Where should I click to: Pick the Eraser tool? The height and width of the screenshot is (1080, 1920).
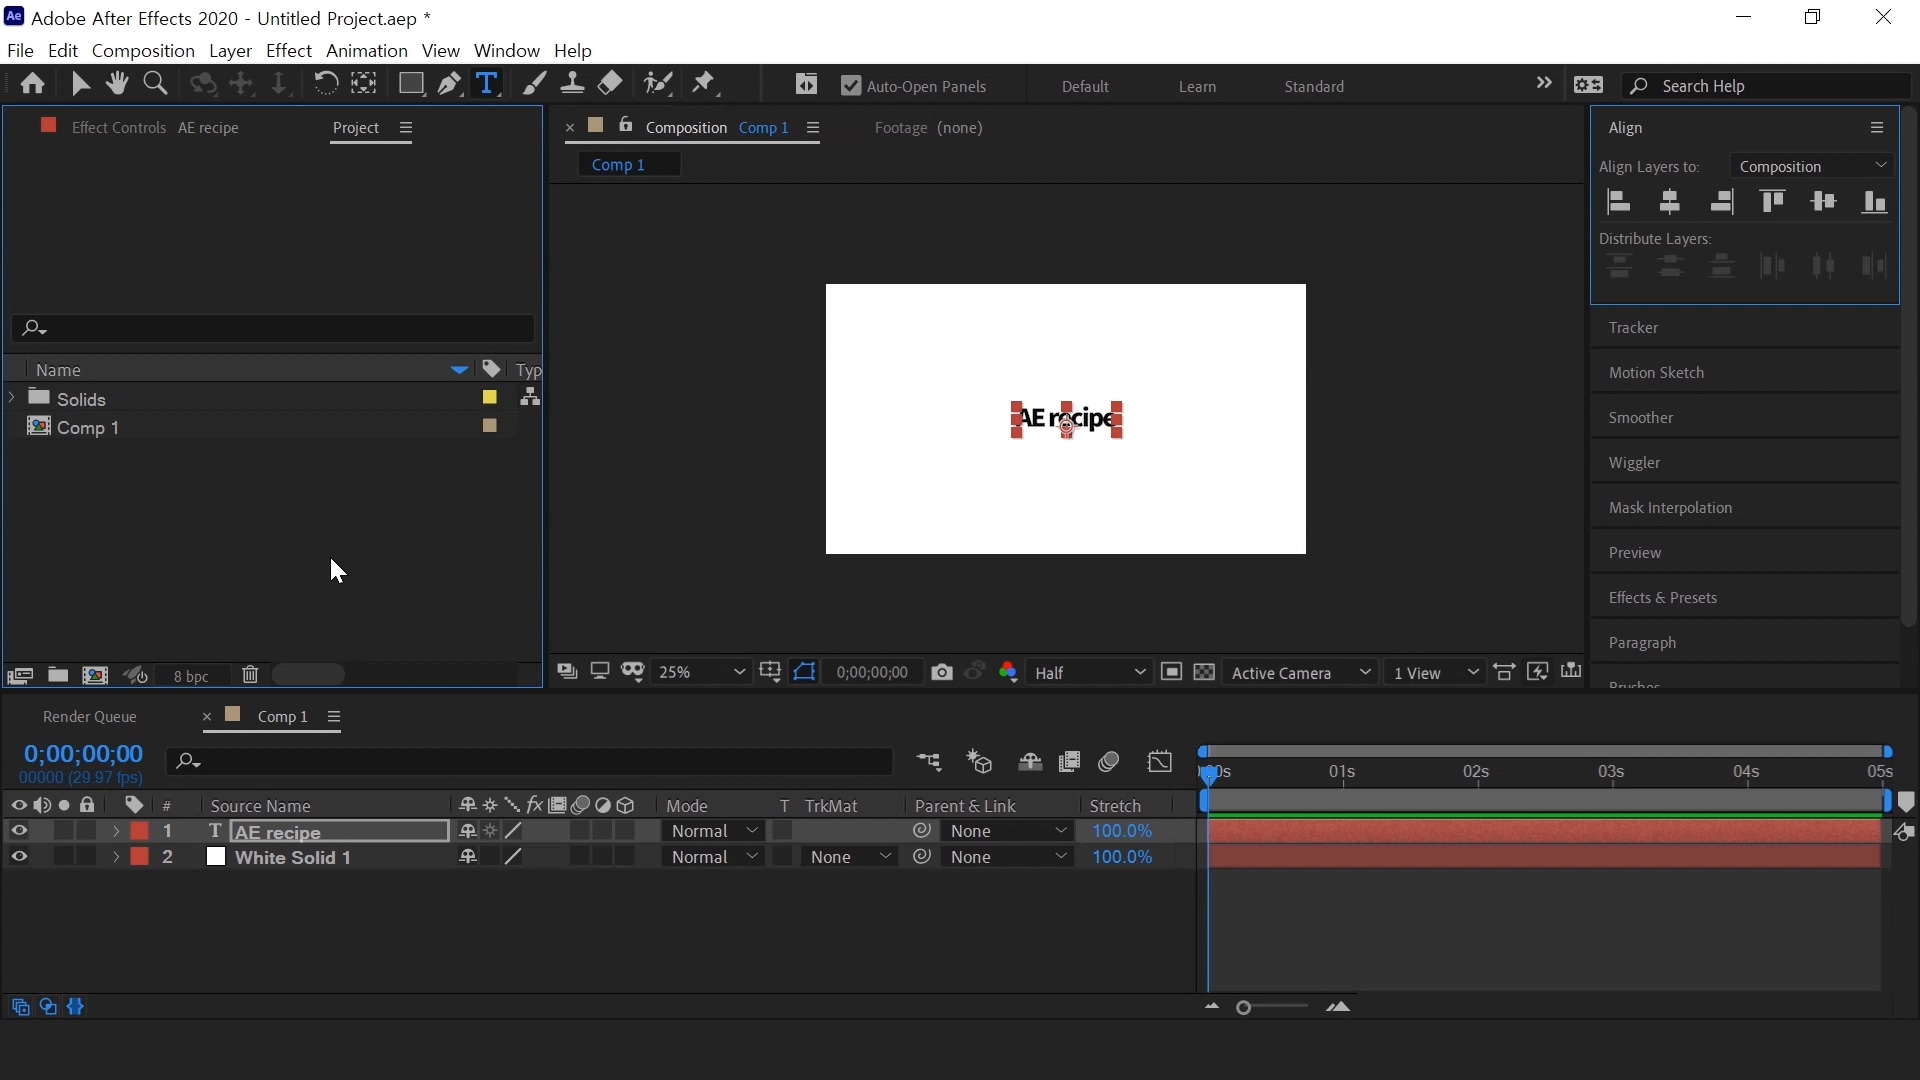(610, 84)
